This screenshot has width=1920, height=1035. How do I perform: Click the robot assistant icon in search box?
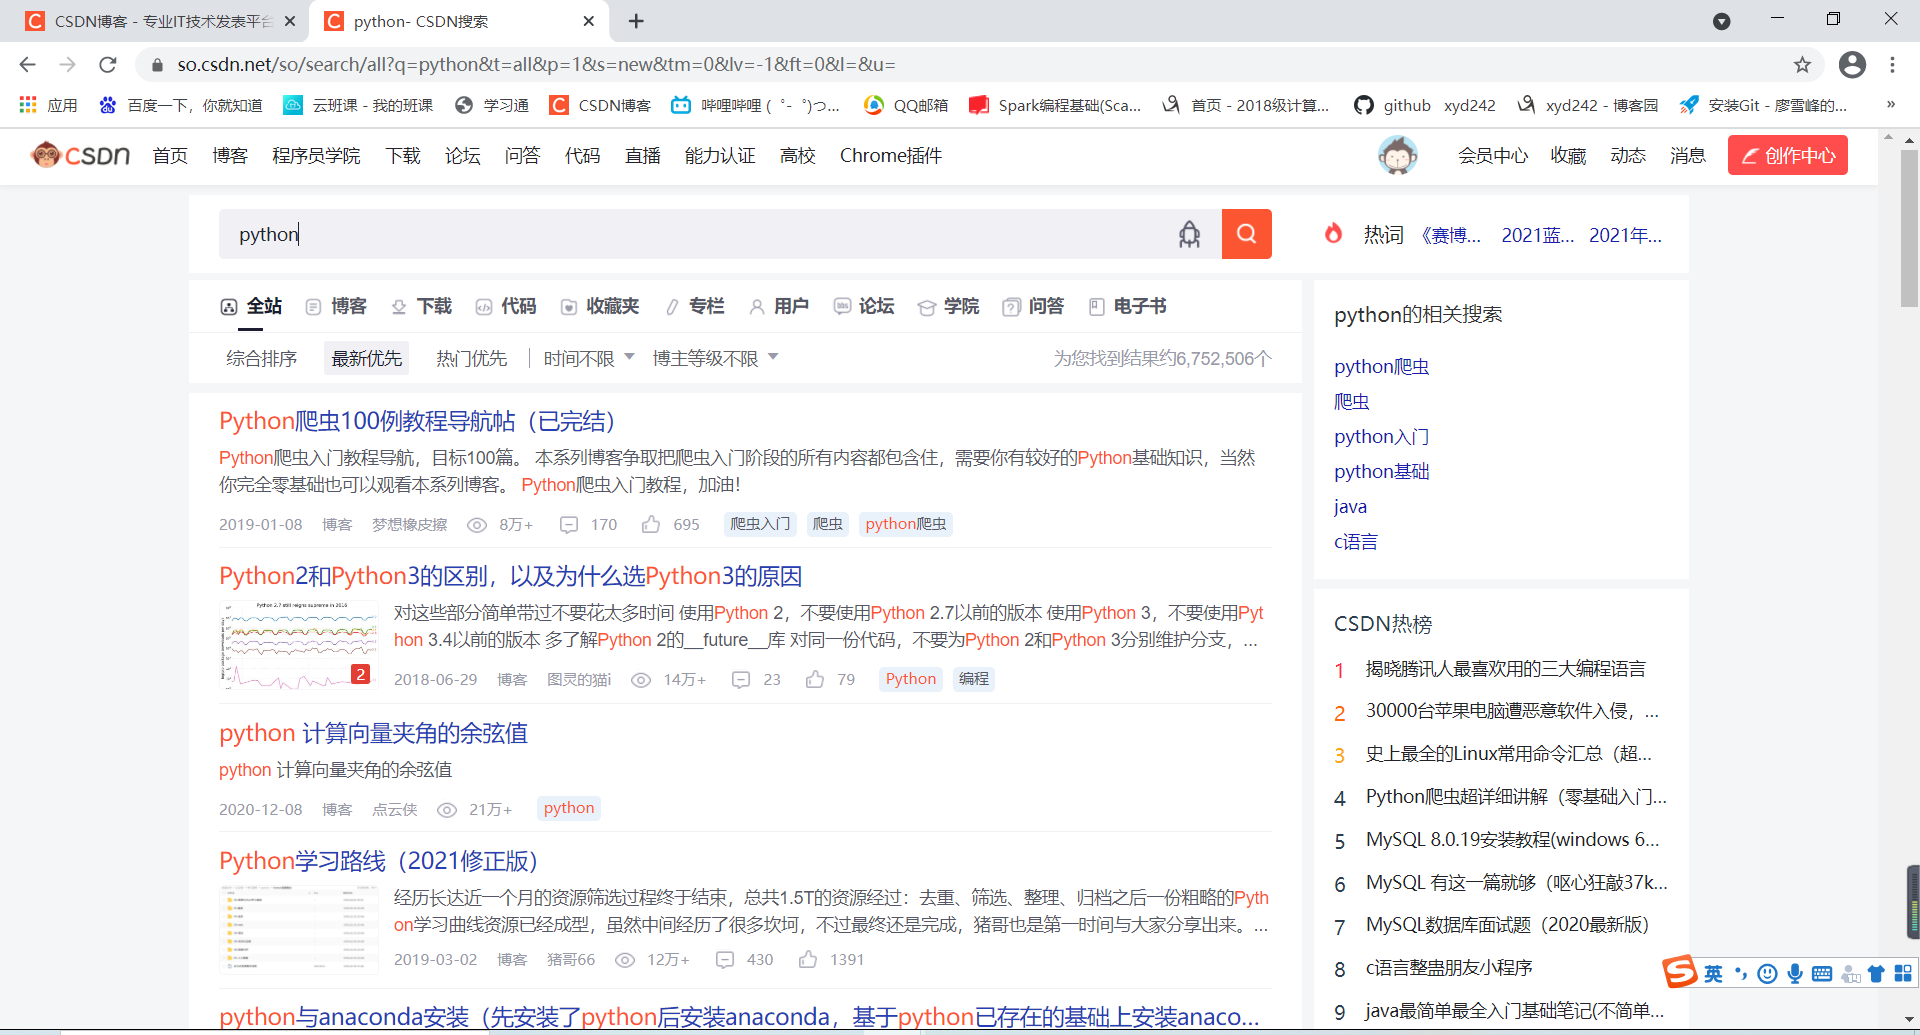point(1189,234)
